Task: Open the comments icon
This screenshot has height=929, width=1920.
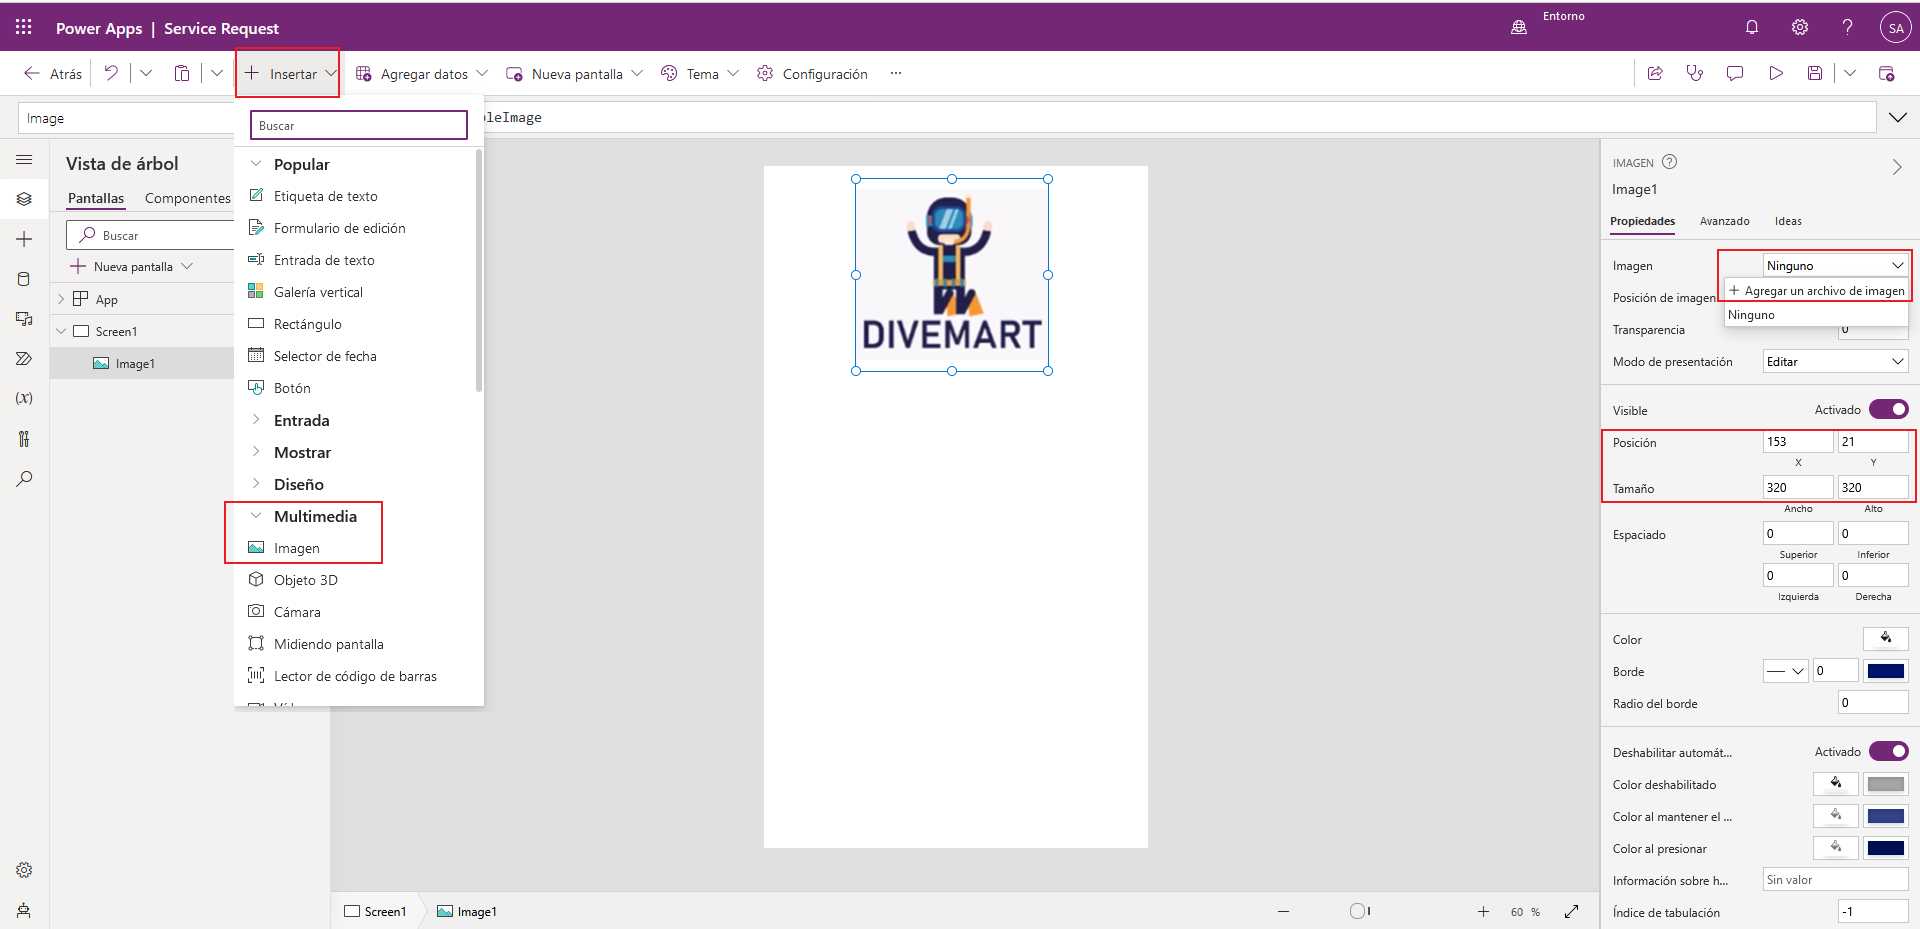Action: coord(1735,73)
